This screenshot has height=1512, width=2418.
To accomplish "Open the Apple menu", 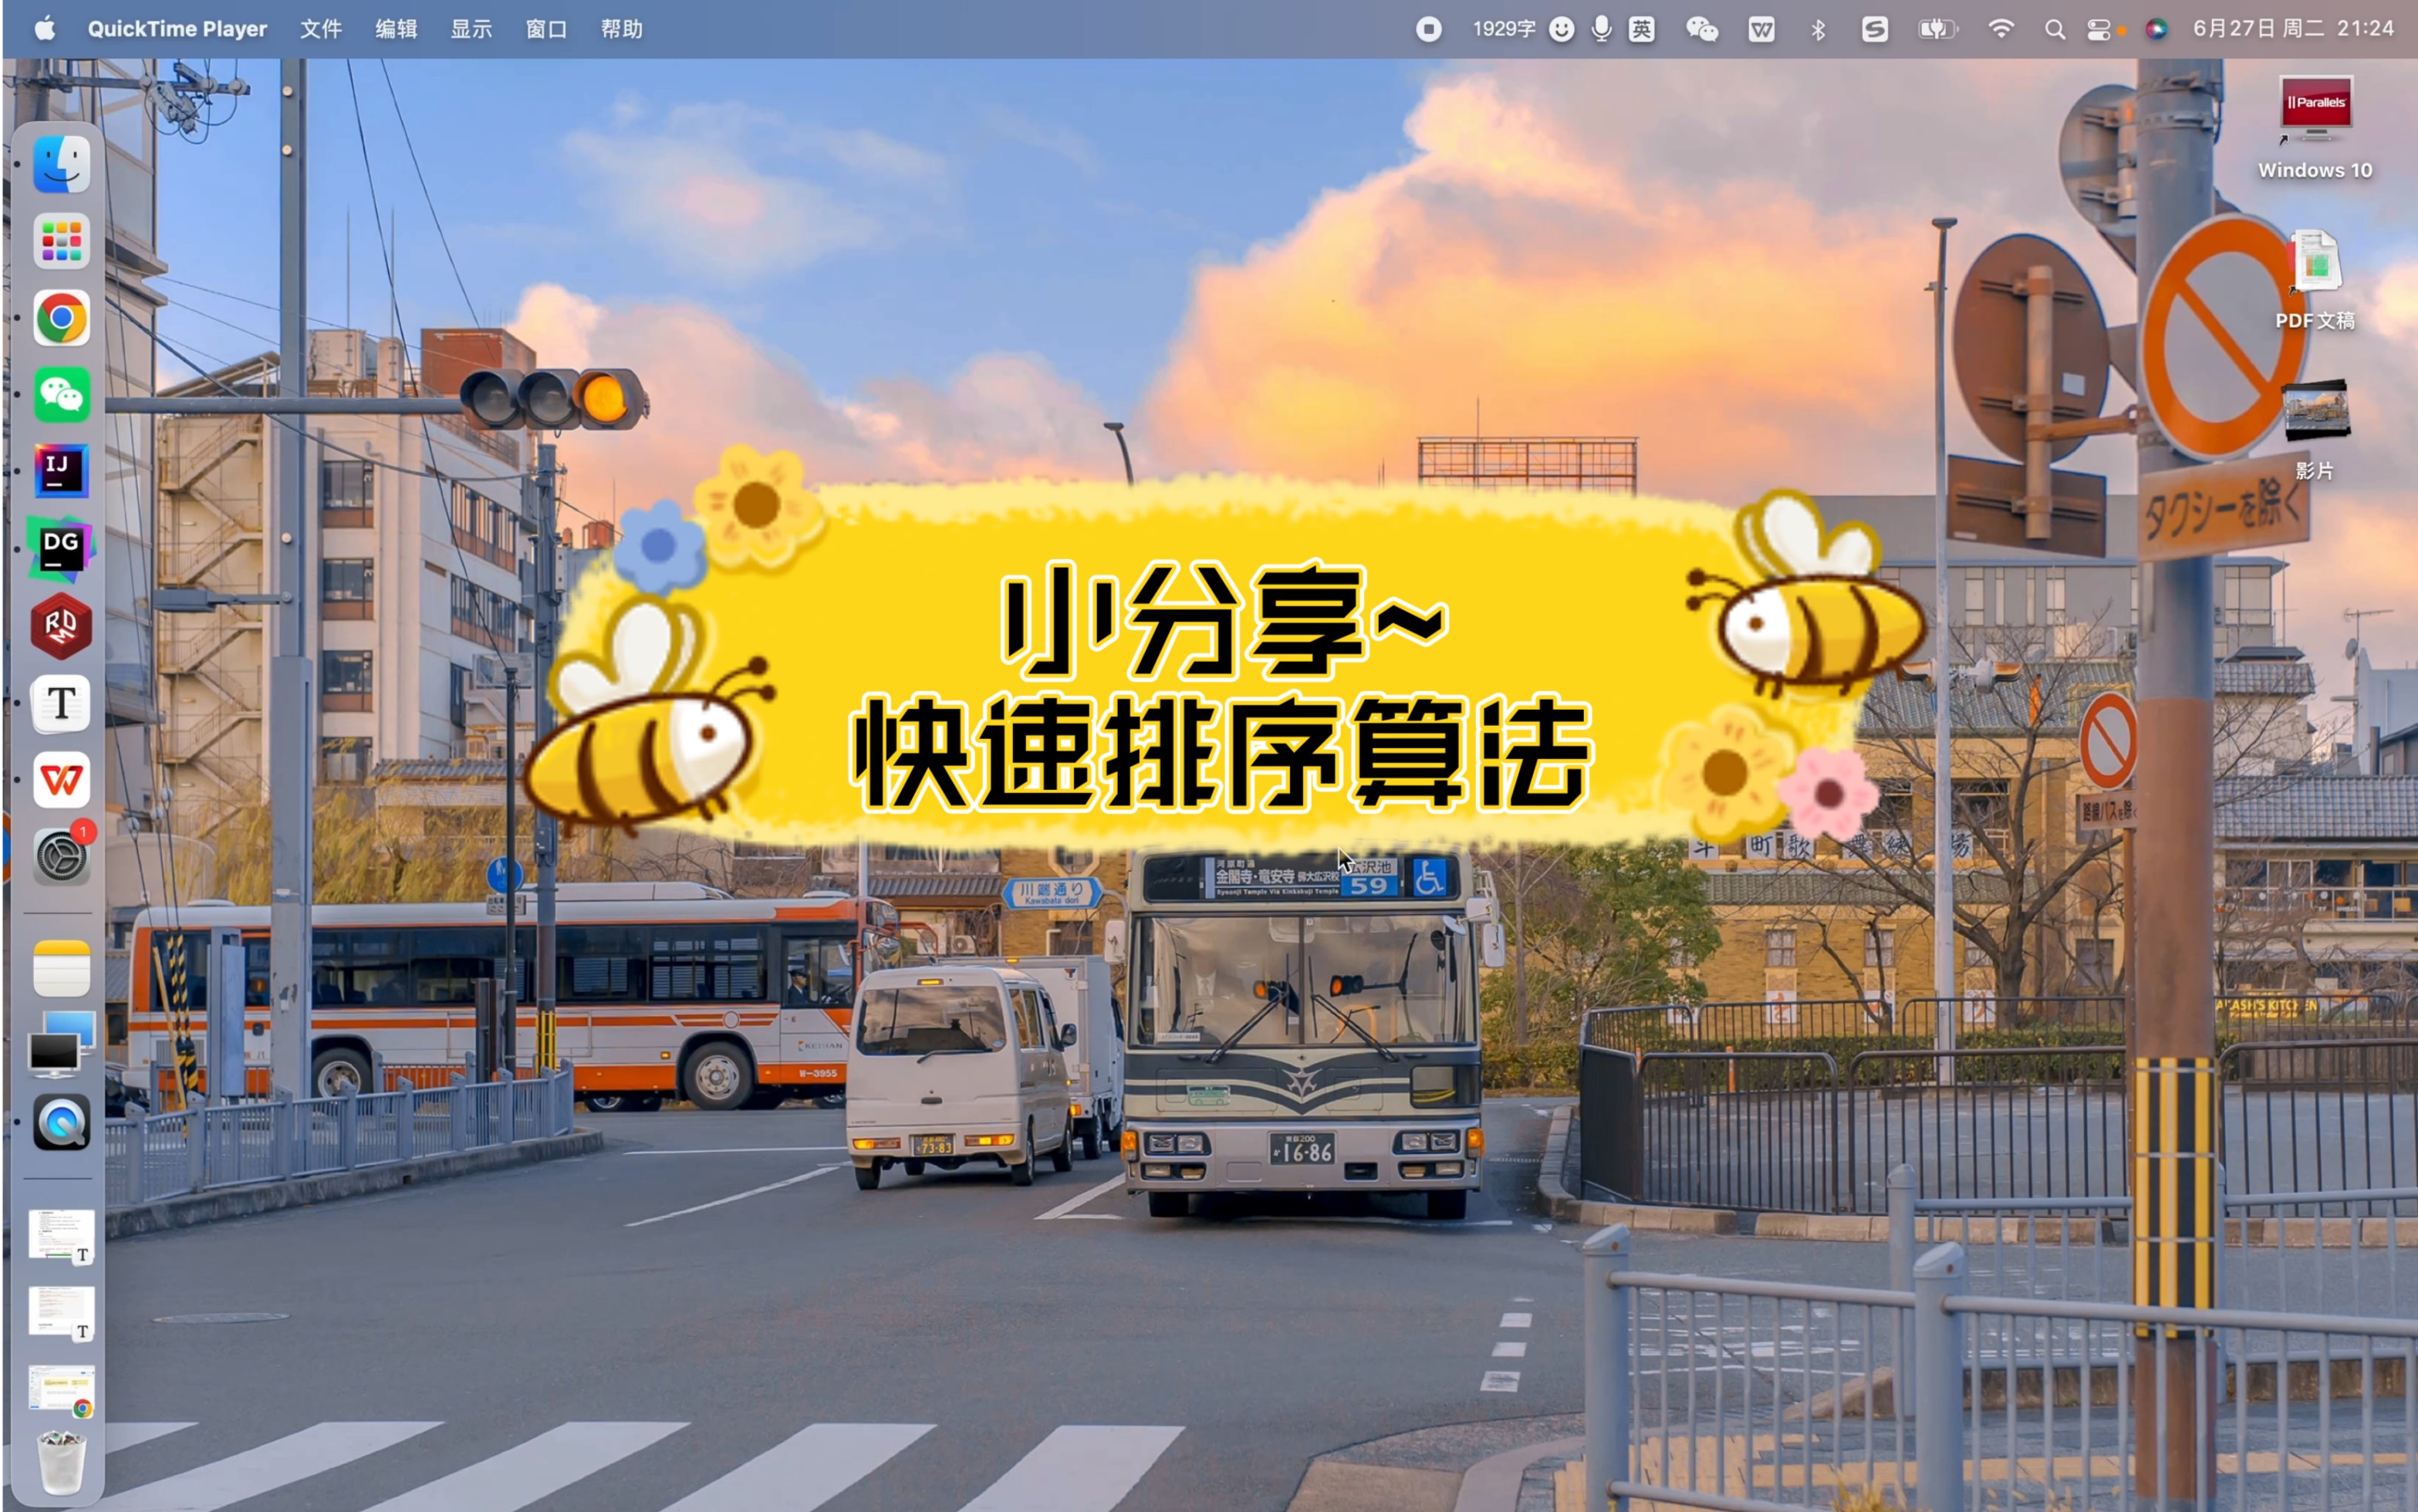I will click(44, 29).
